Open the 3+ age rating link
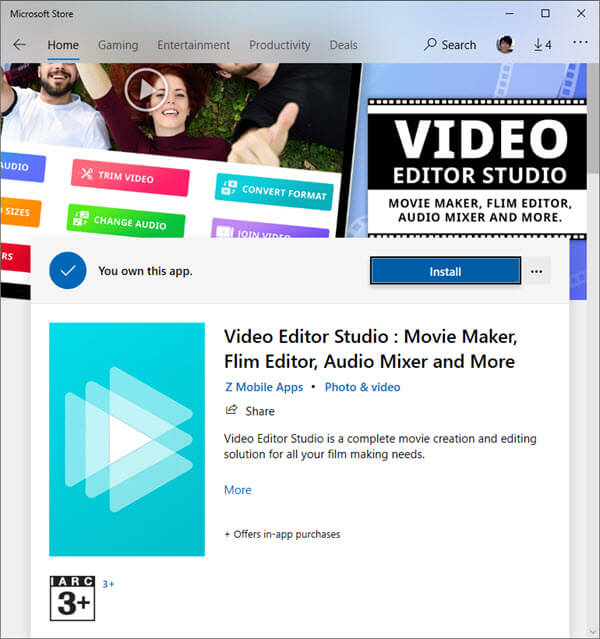600x639 pixels. pos(108,584)
